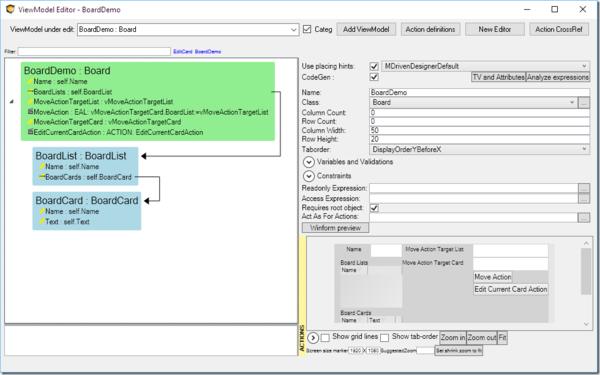Click Set shrink zoom to fit button
600x375 pixels.
tap(458, 351)
